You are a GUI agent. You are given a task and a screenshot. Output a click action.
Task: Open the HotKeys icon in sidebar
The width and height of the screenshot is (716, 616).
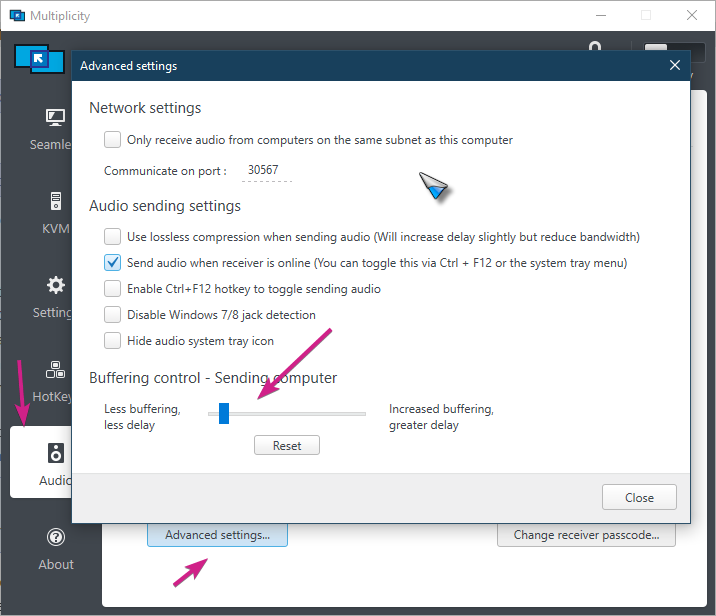click(x=56, y=369)
